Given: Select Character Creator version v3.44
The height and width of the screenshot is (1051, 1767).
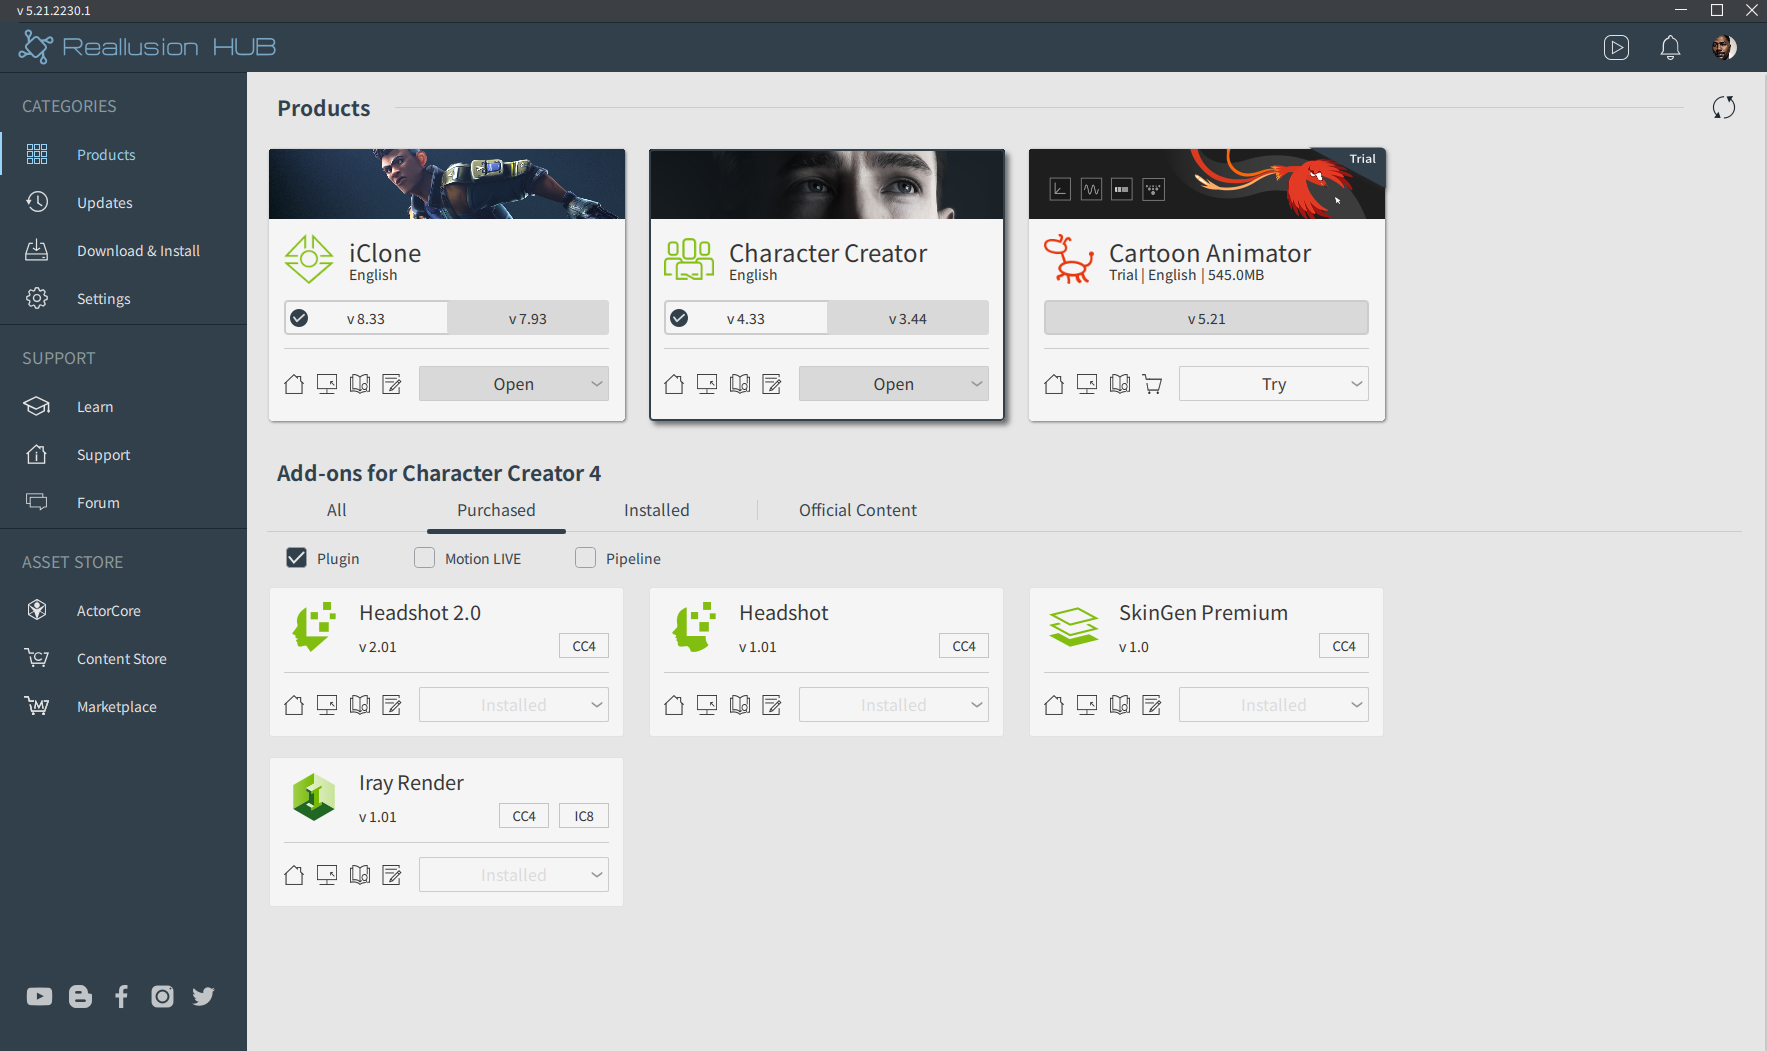Looking at the screenshot, I should (x=908, y=318).
